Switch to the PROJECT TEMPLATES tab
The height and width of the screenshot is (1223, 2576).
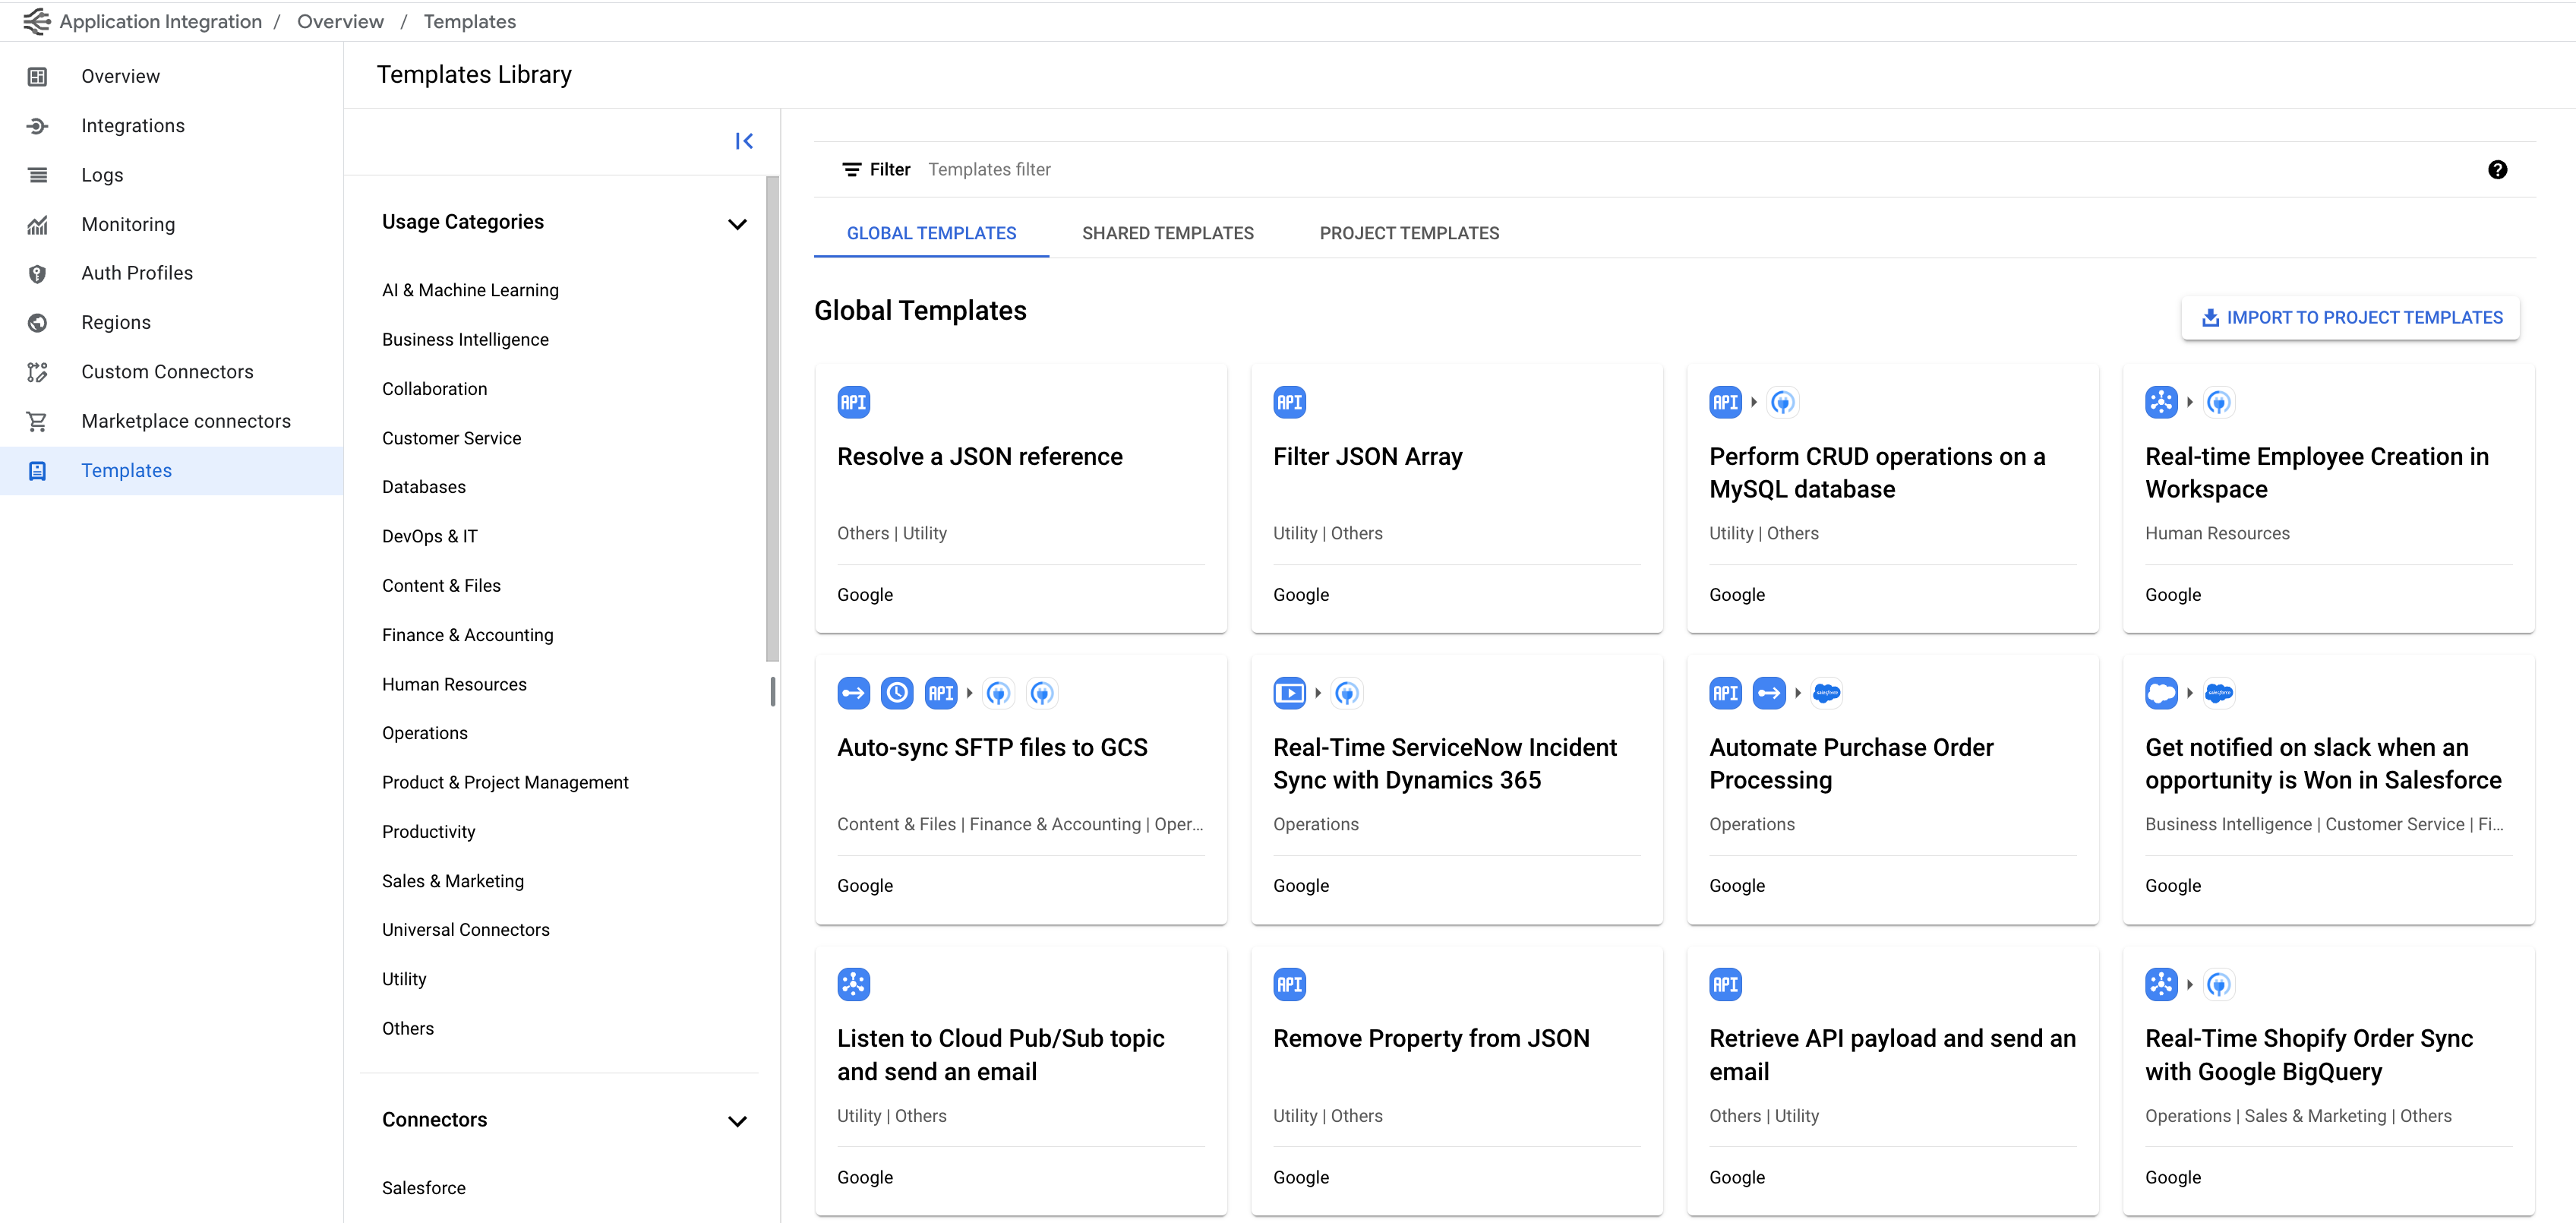(x=1408, y=232)
